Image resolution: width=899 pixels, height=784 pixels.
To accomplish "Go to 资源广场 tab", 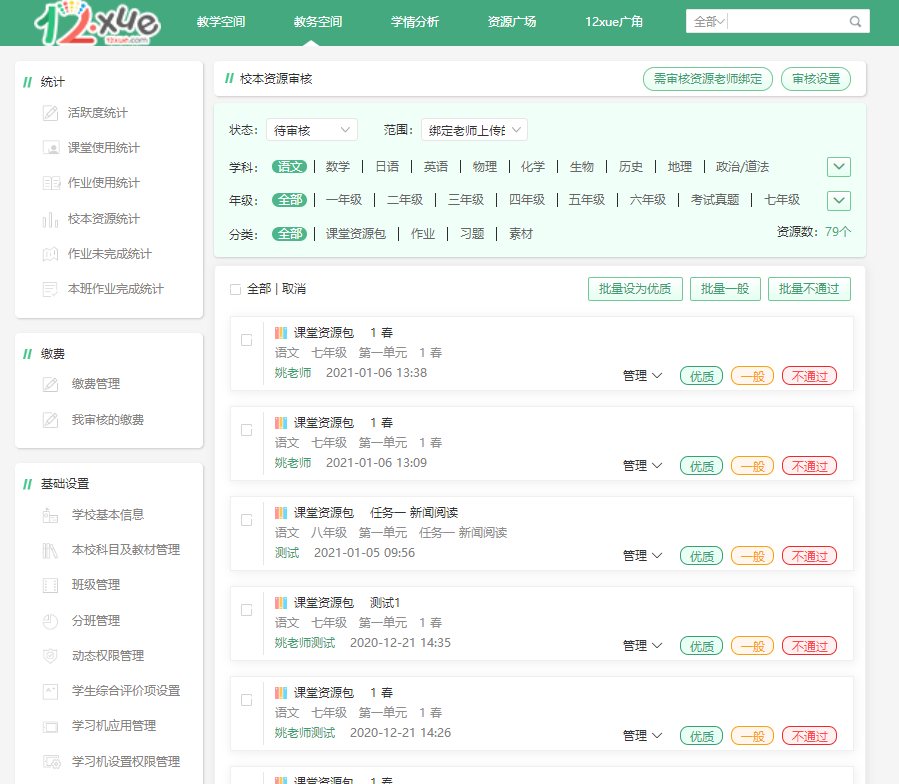I will tap(511, 22).
